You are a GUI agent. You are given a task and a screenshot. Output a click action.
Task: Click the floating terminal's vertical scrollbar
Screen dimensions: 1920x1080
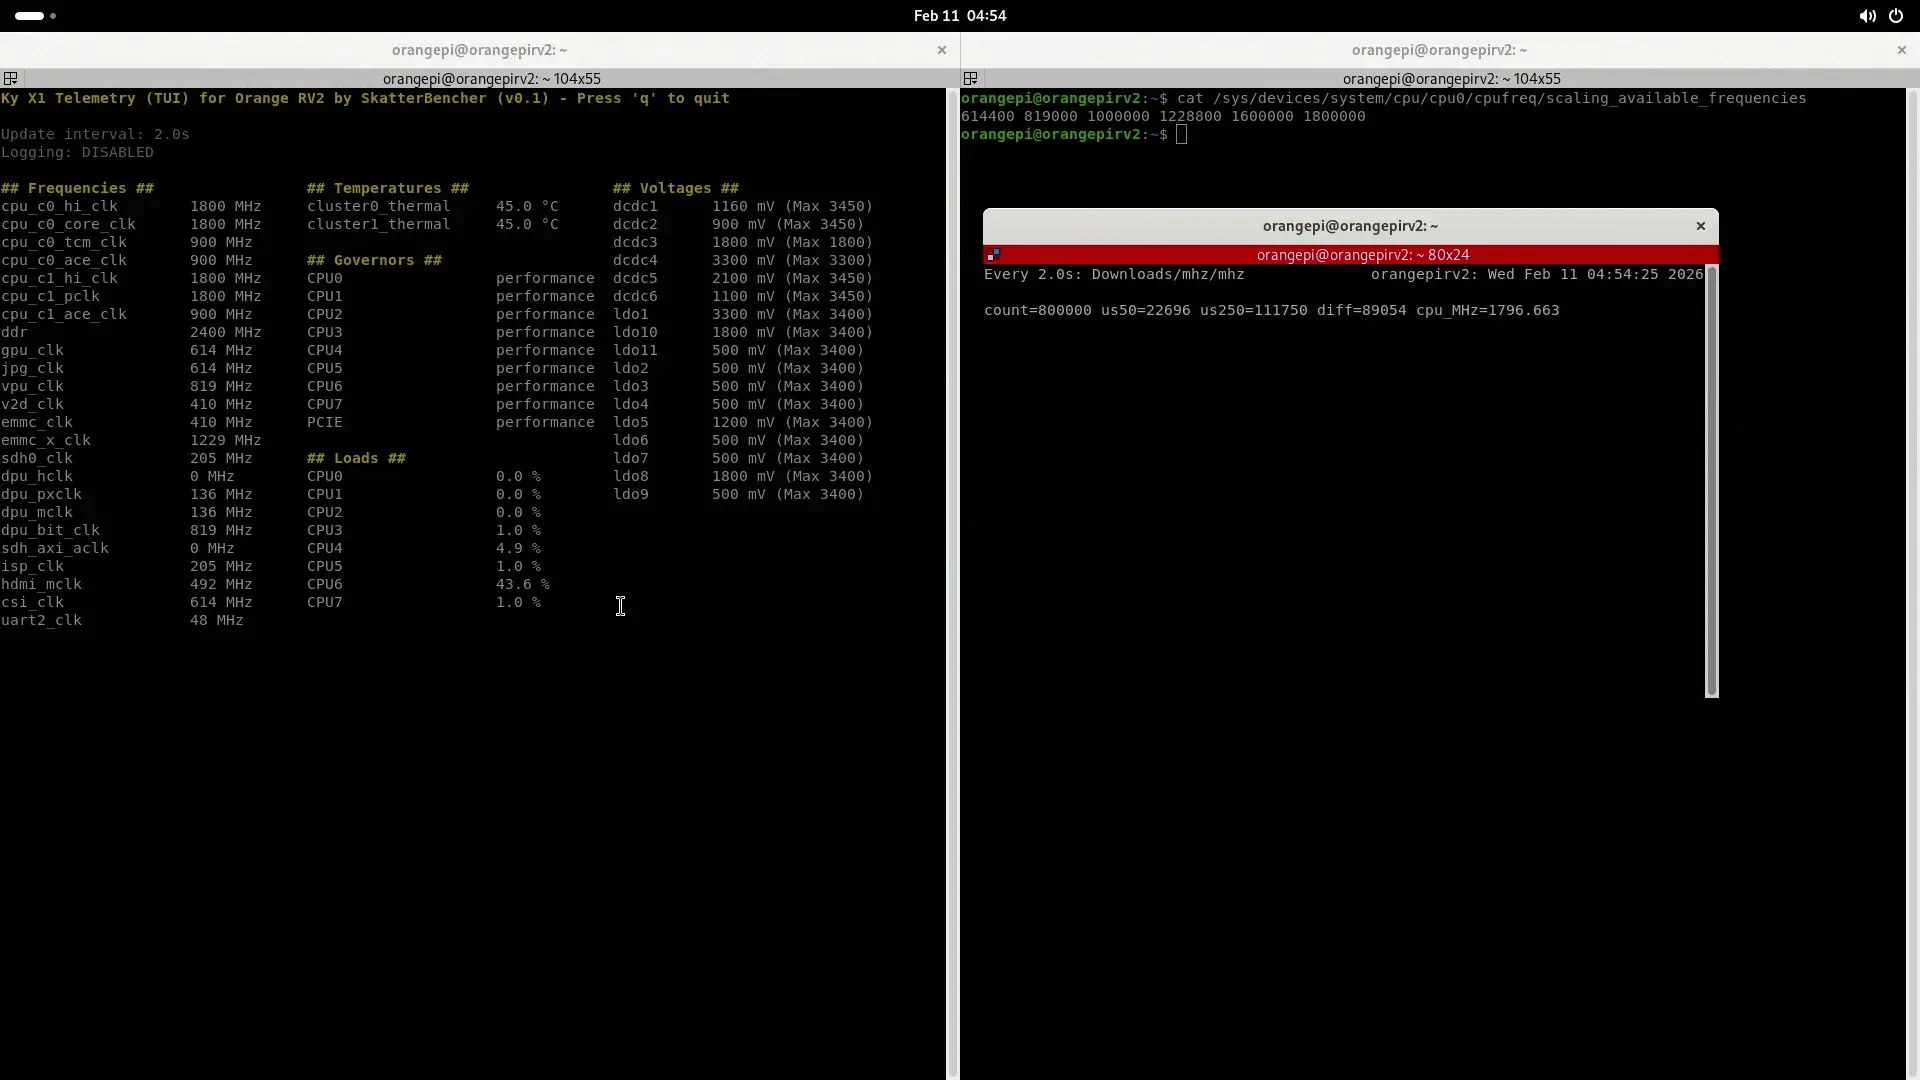pos(1711,480)
